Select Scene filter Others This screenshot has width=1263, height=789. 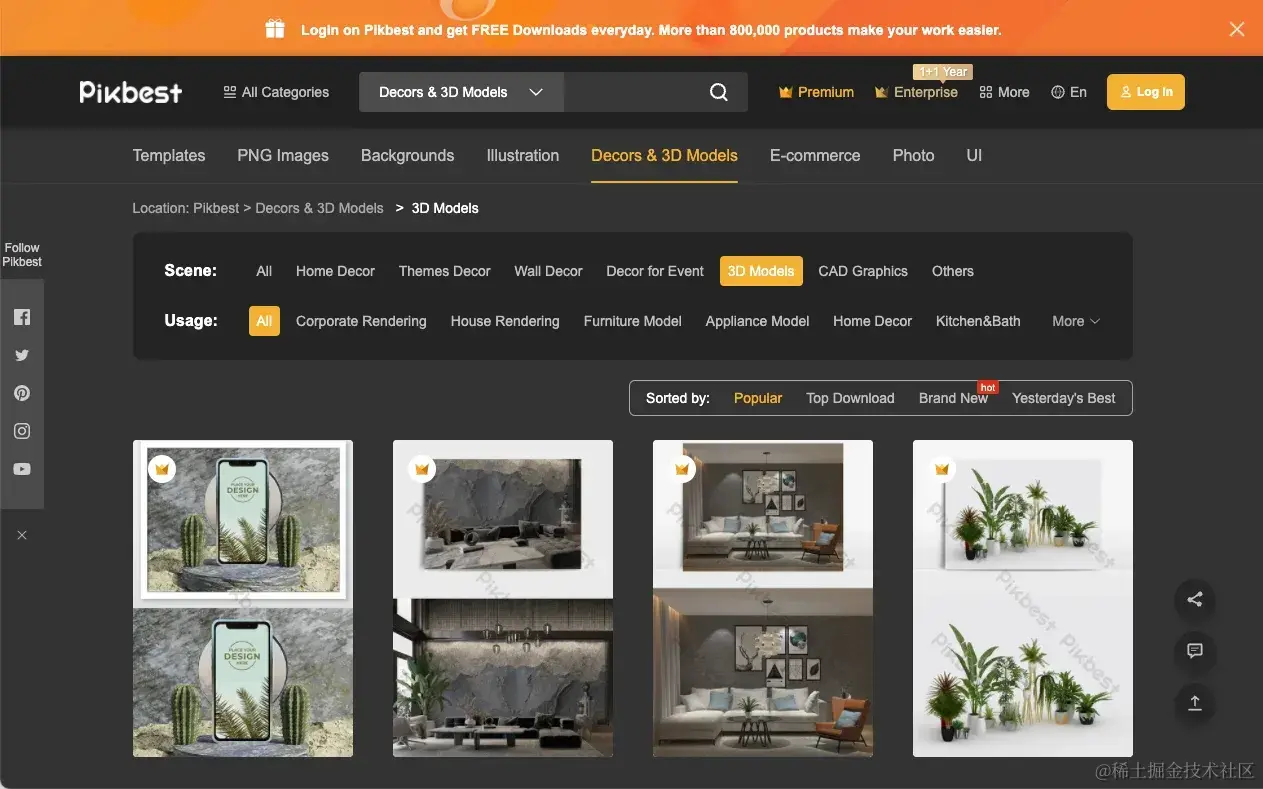pos(952,271)
